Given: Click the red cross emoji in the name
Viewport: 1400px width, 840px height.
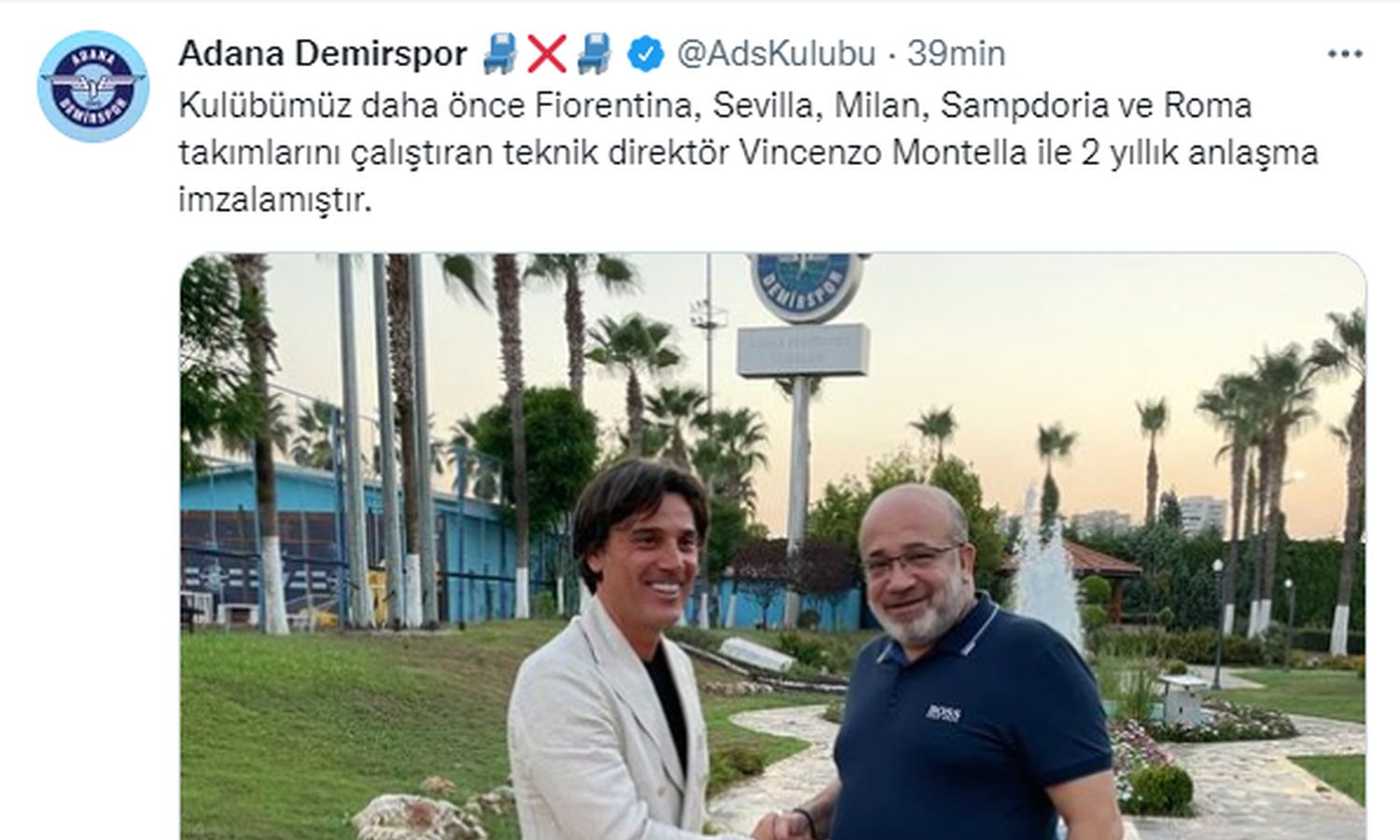Looking at the screenshot, I should tap(547, 54).
